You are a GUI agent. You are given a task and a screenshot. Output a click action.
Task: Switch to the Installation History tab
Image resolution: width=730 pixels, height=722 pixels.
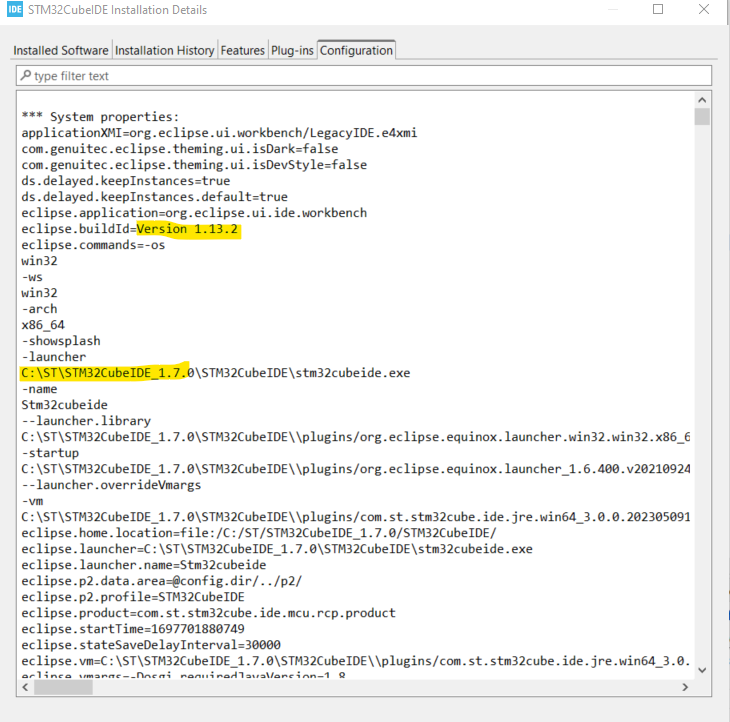pos(164,50)
